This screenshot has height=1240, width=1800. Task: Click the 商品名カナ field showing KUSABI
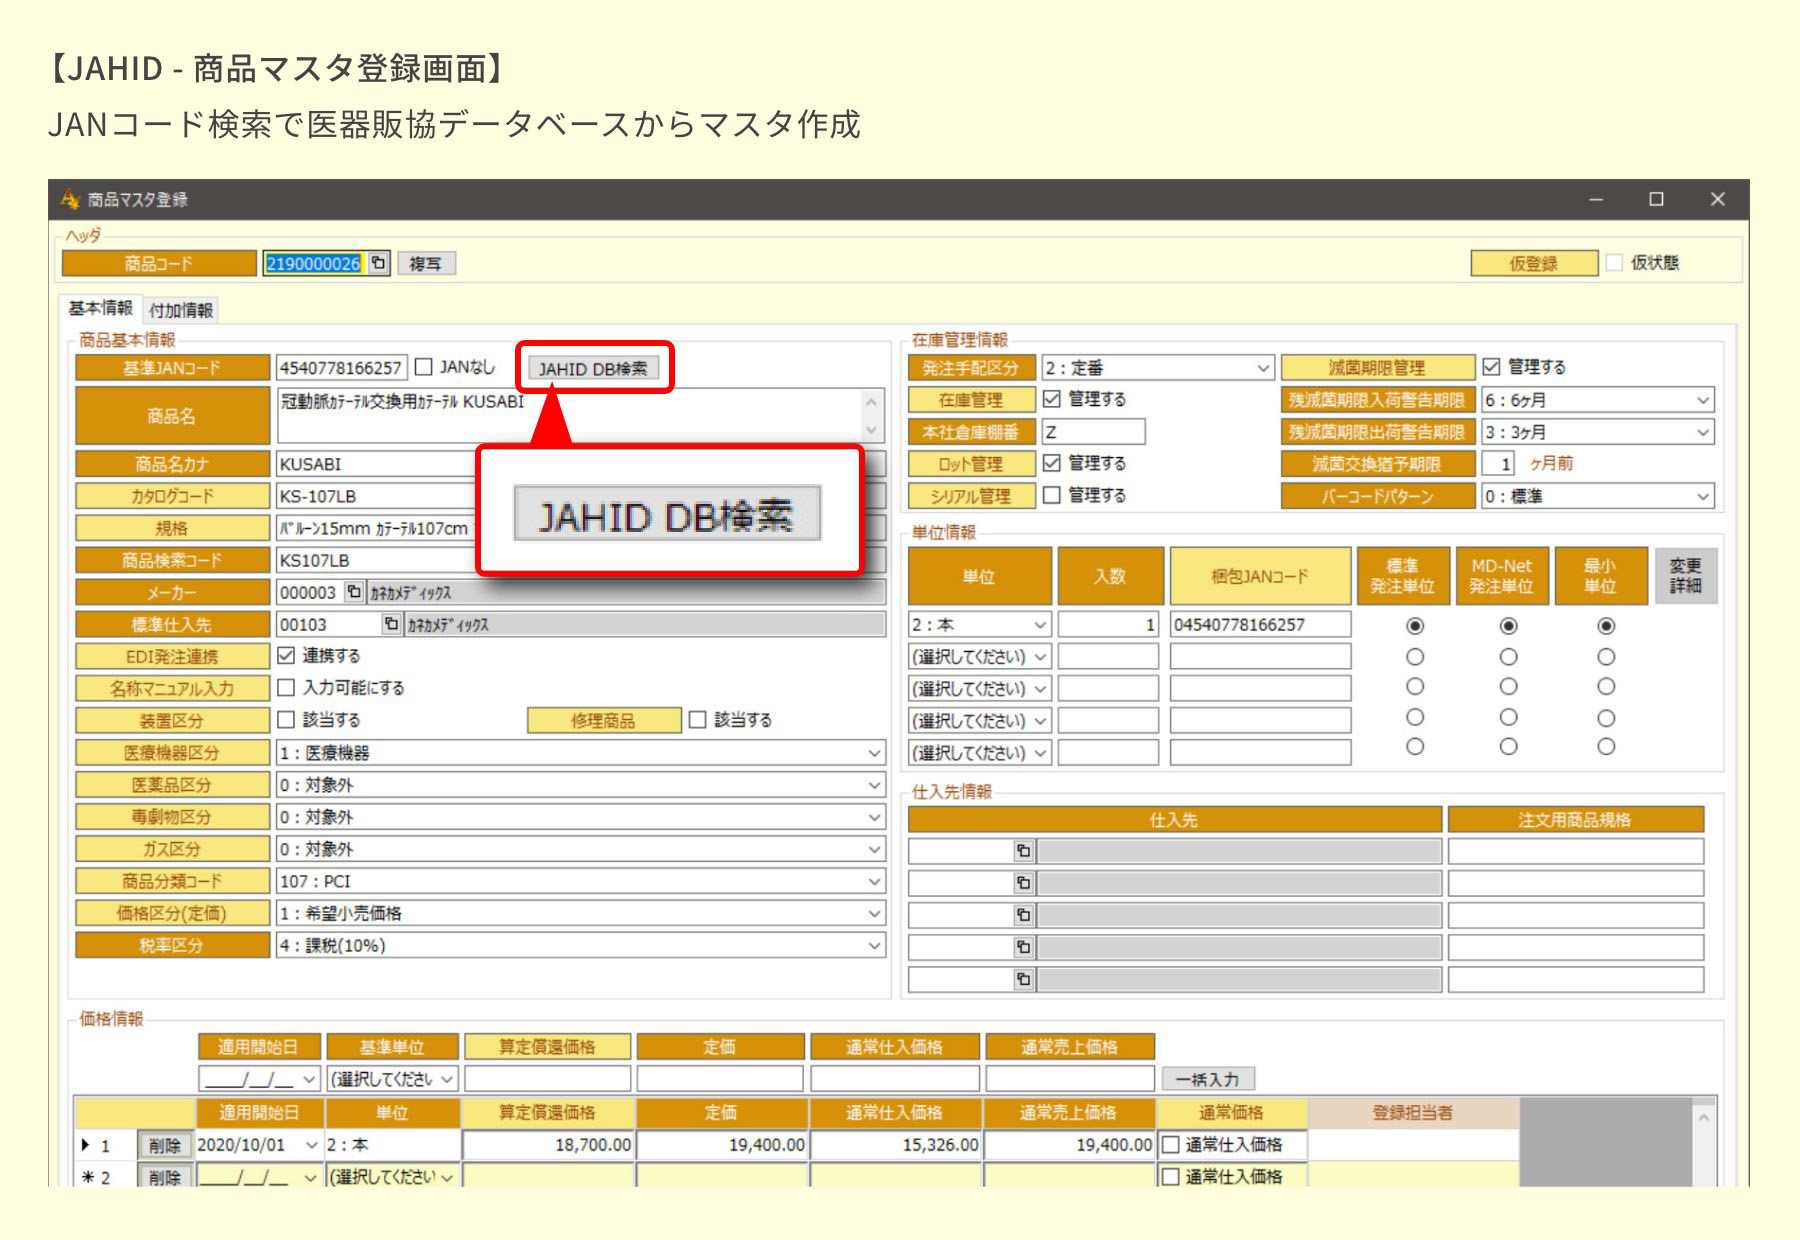pos(377,464)
